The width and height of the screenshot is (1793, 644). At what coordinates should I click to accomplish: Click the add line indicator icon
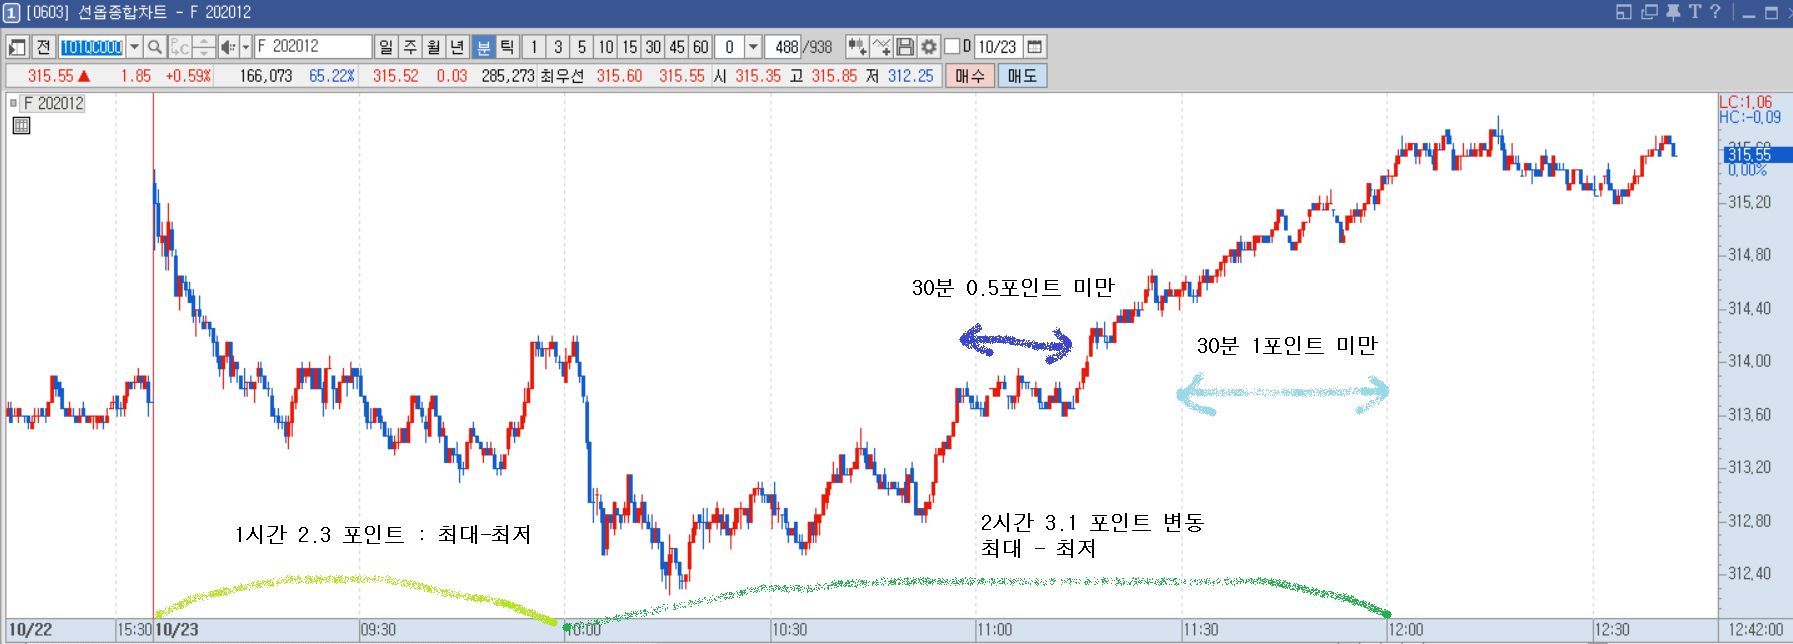881,47
